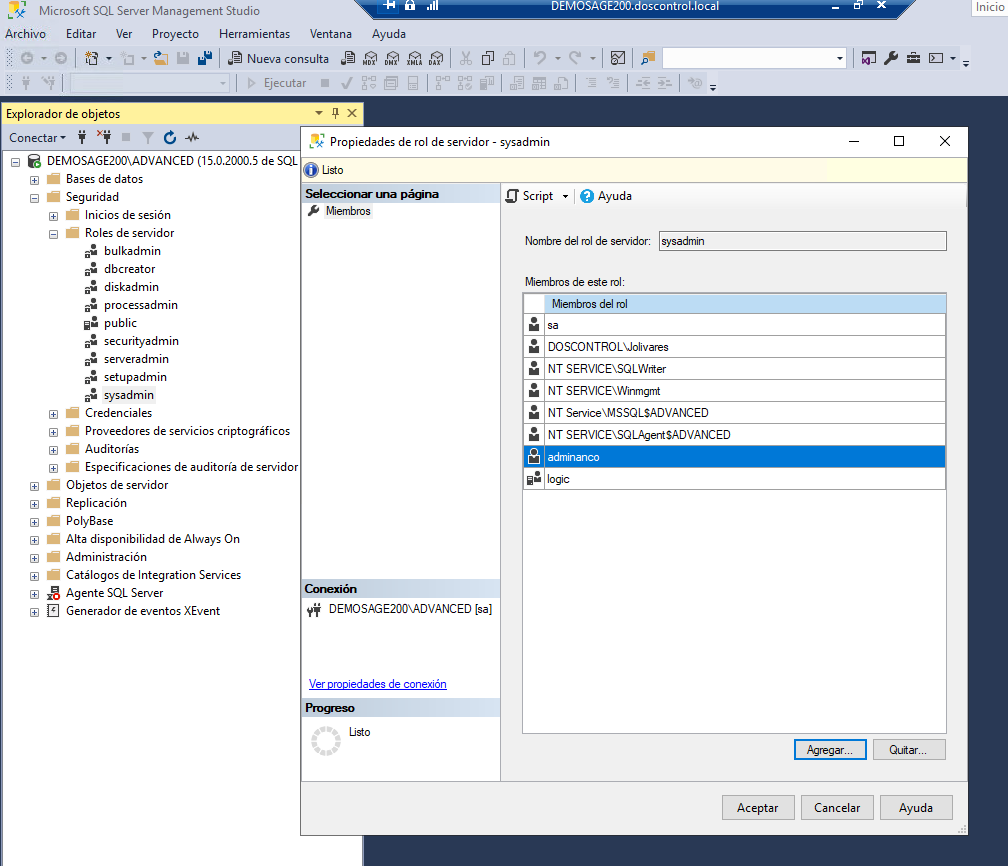This screenshot has width=1008, height=866.
Task: Open the Toolbox icon in main toolbar
Action: [914, 59]
